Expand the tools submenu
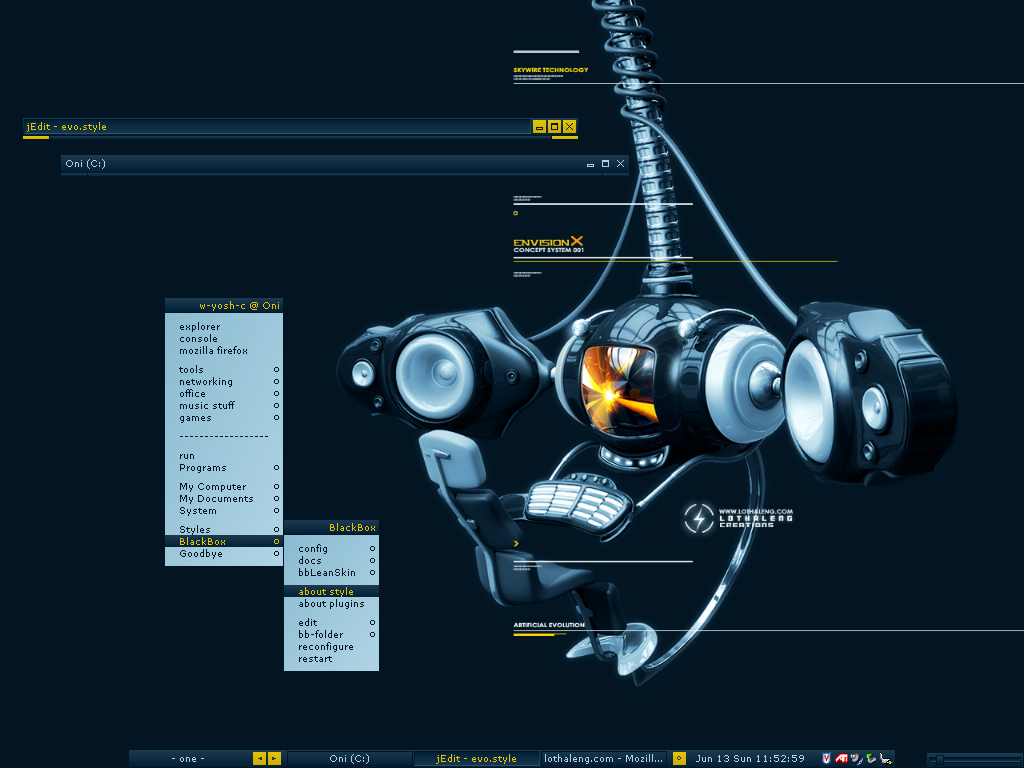Screen dimensions: 1024x768 click(x=224, y=370)
